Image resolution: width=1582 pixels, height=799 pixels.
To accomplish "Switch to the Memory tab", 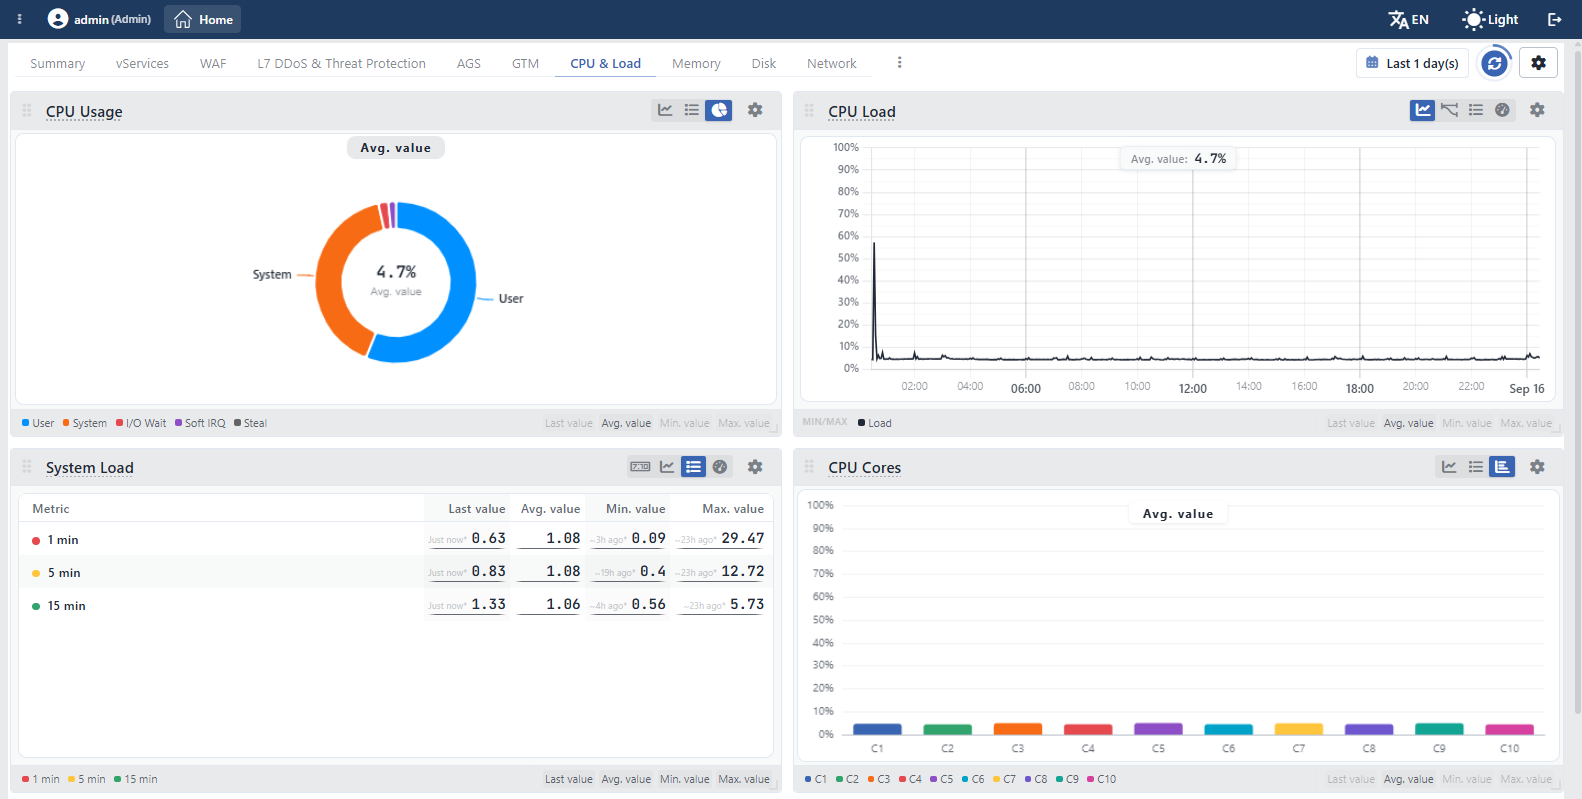I will tap(696, 63).
